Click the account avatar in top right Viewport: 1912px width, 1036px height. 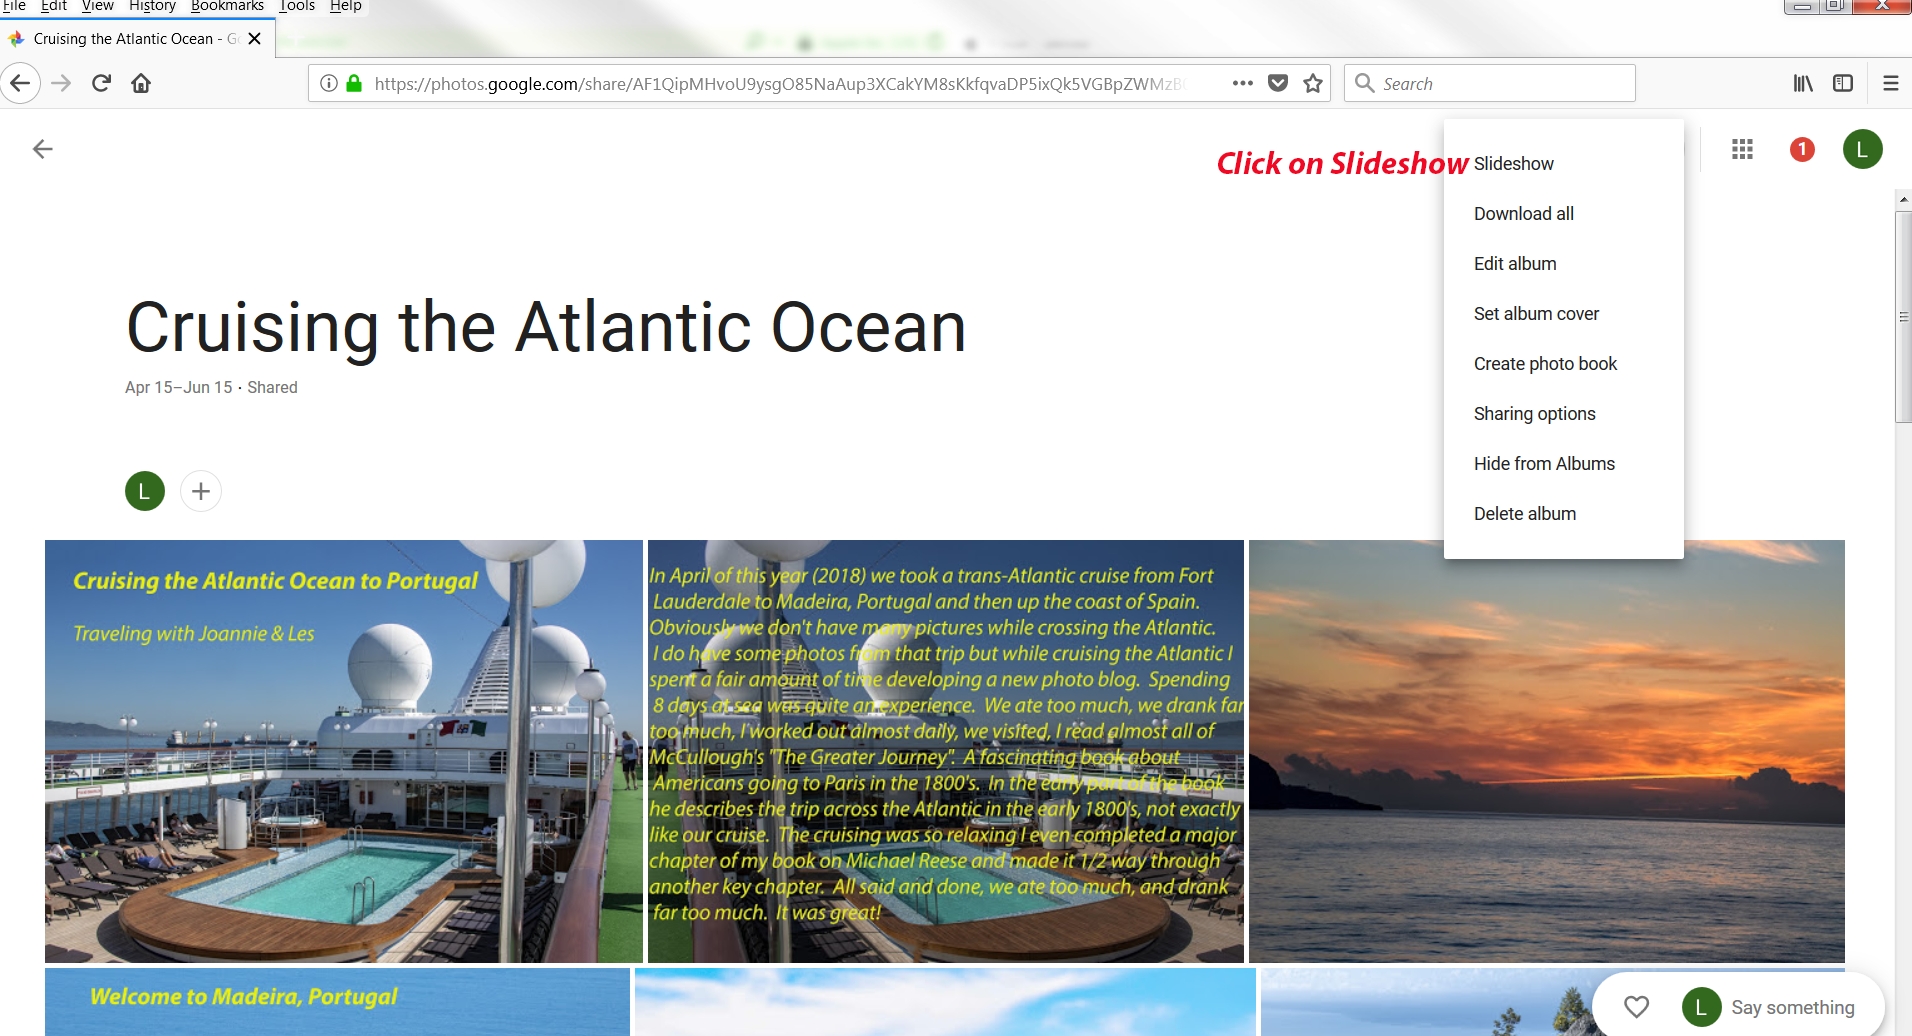(x=1862, y=149)
